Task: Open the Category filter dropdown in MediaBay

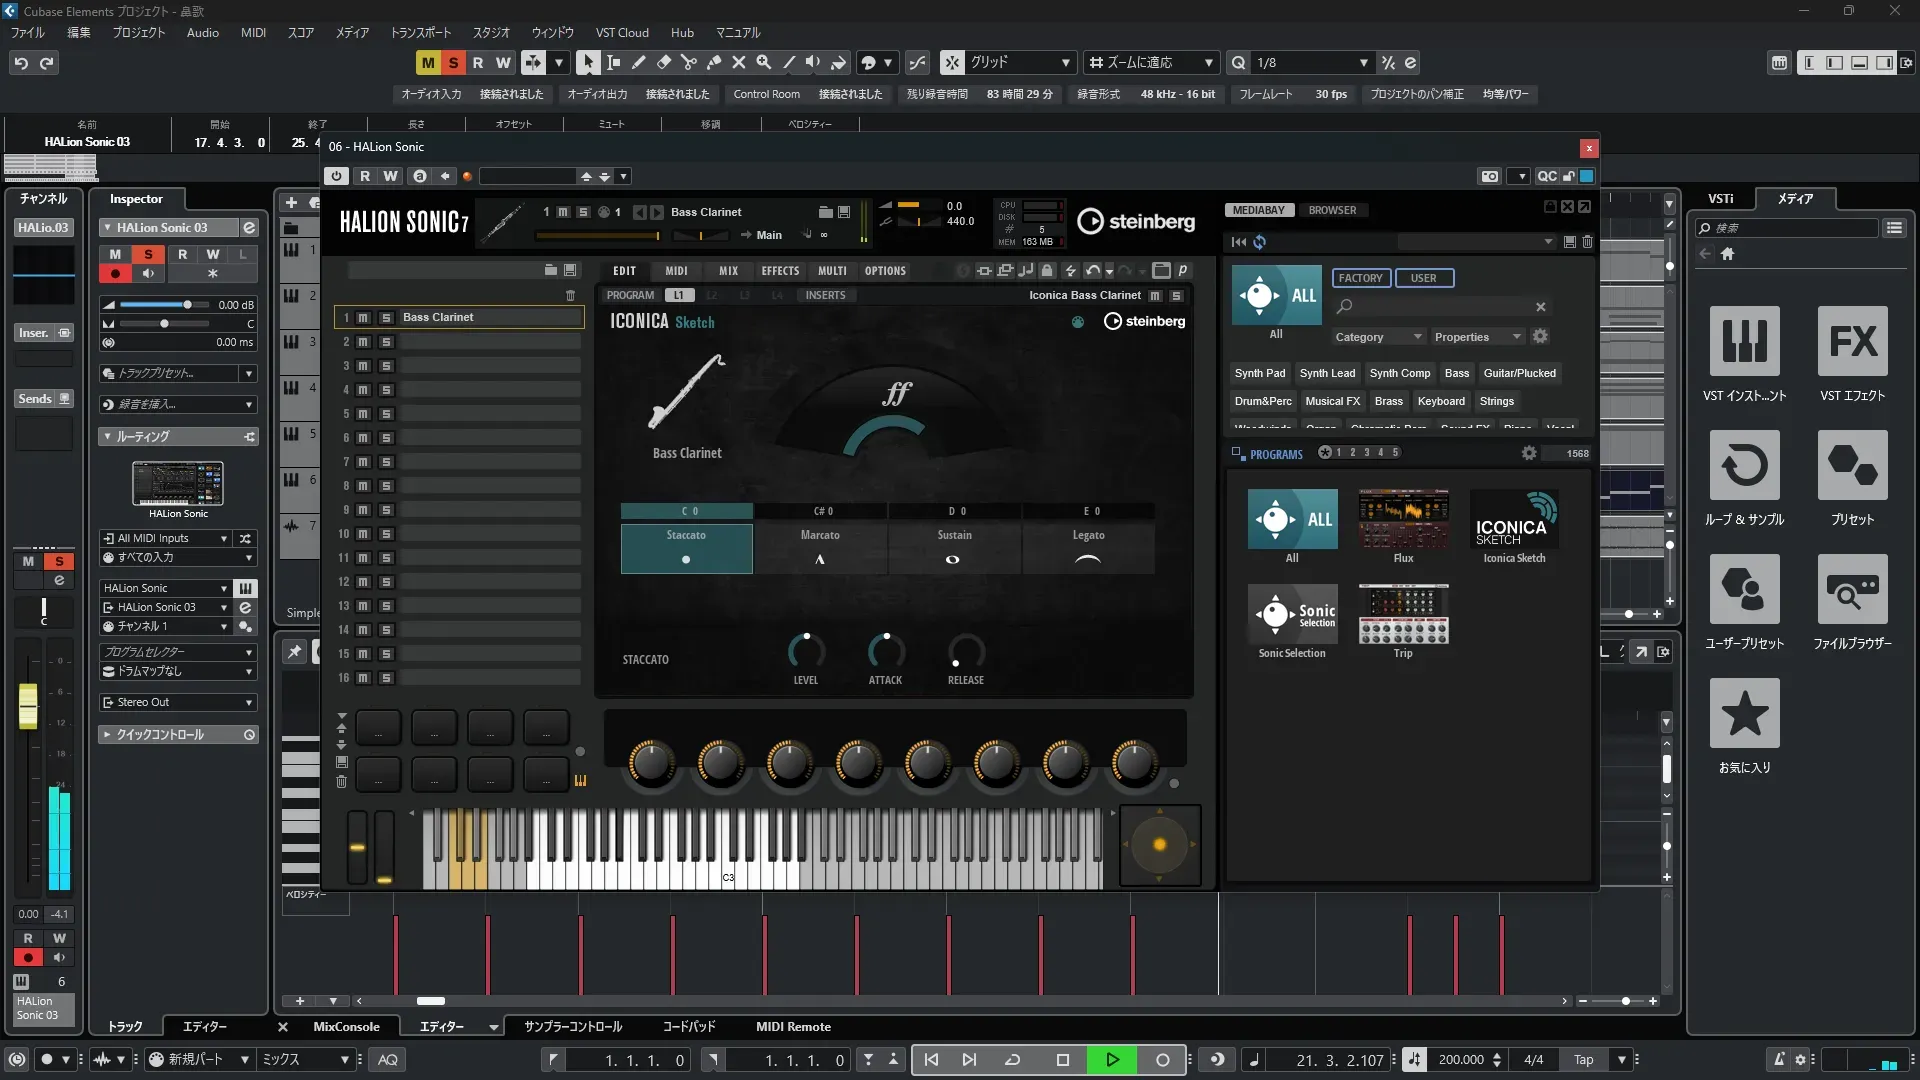Action: [x=1377, y=337]
